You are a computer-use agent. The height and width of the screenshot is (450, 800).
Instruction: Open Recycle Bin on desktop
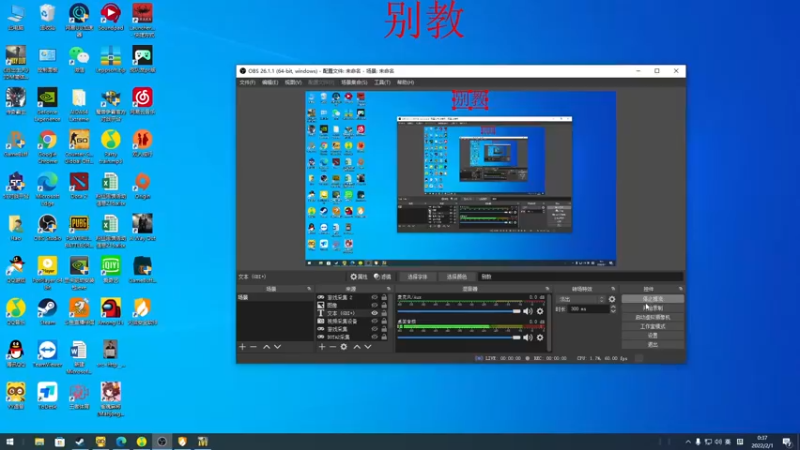47,17
